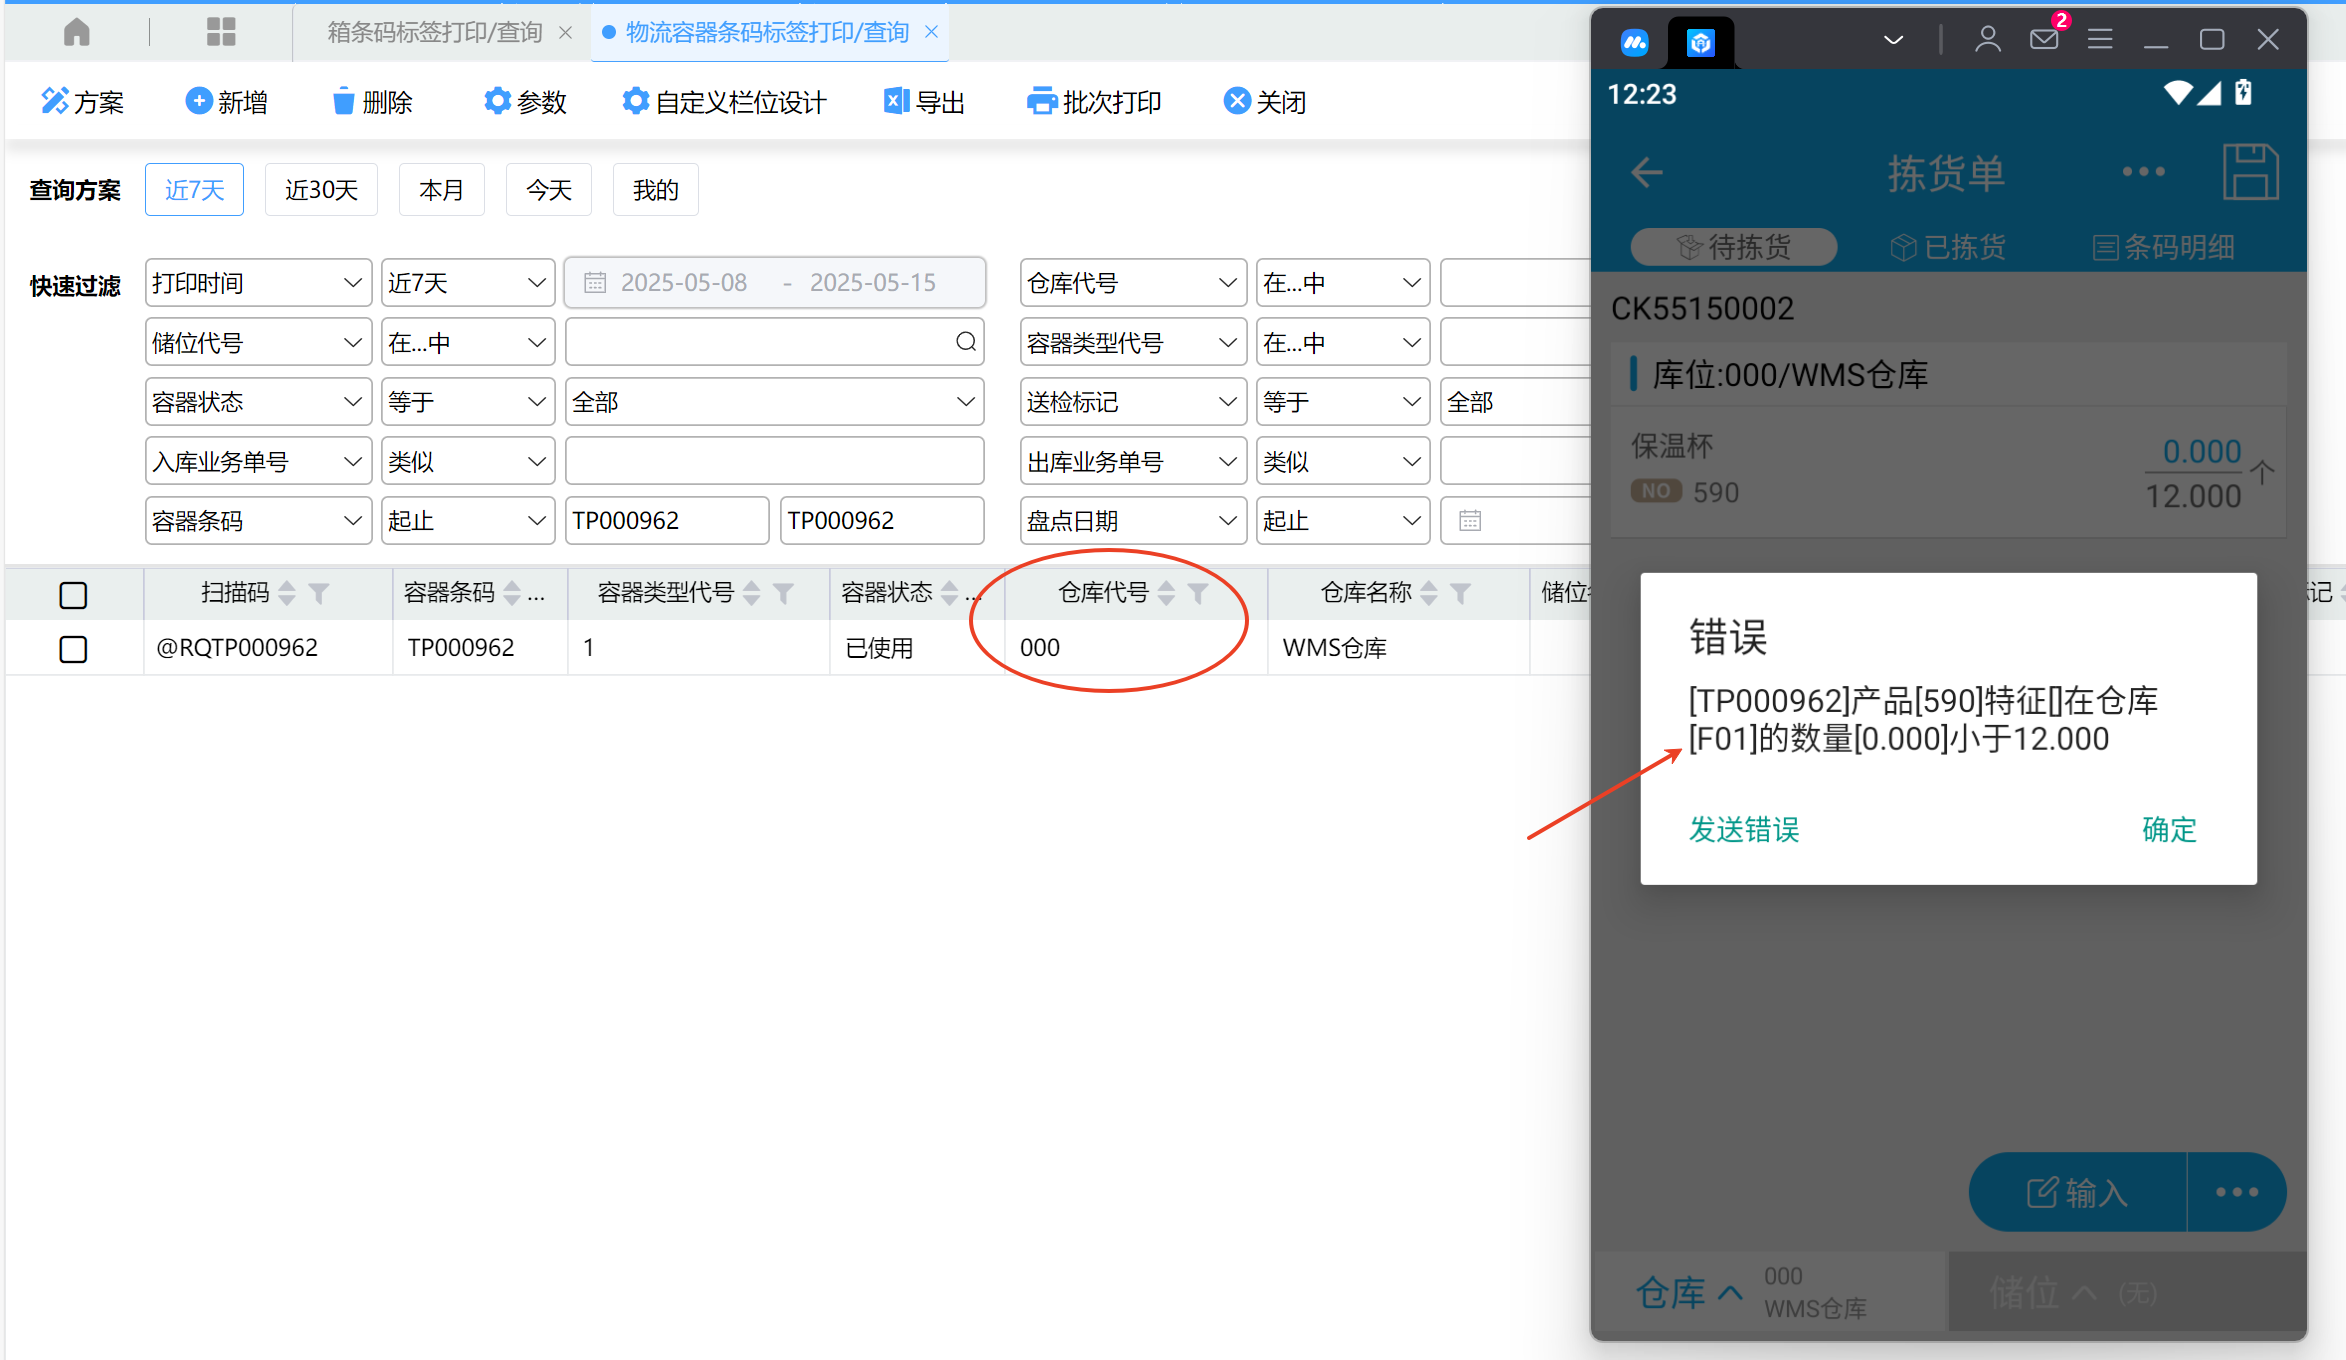Select the 近7天 query scheme

coord(194,189)
